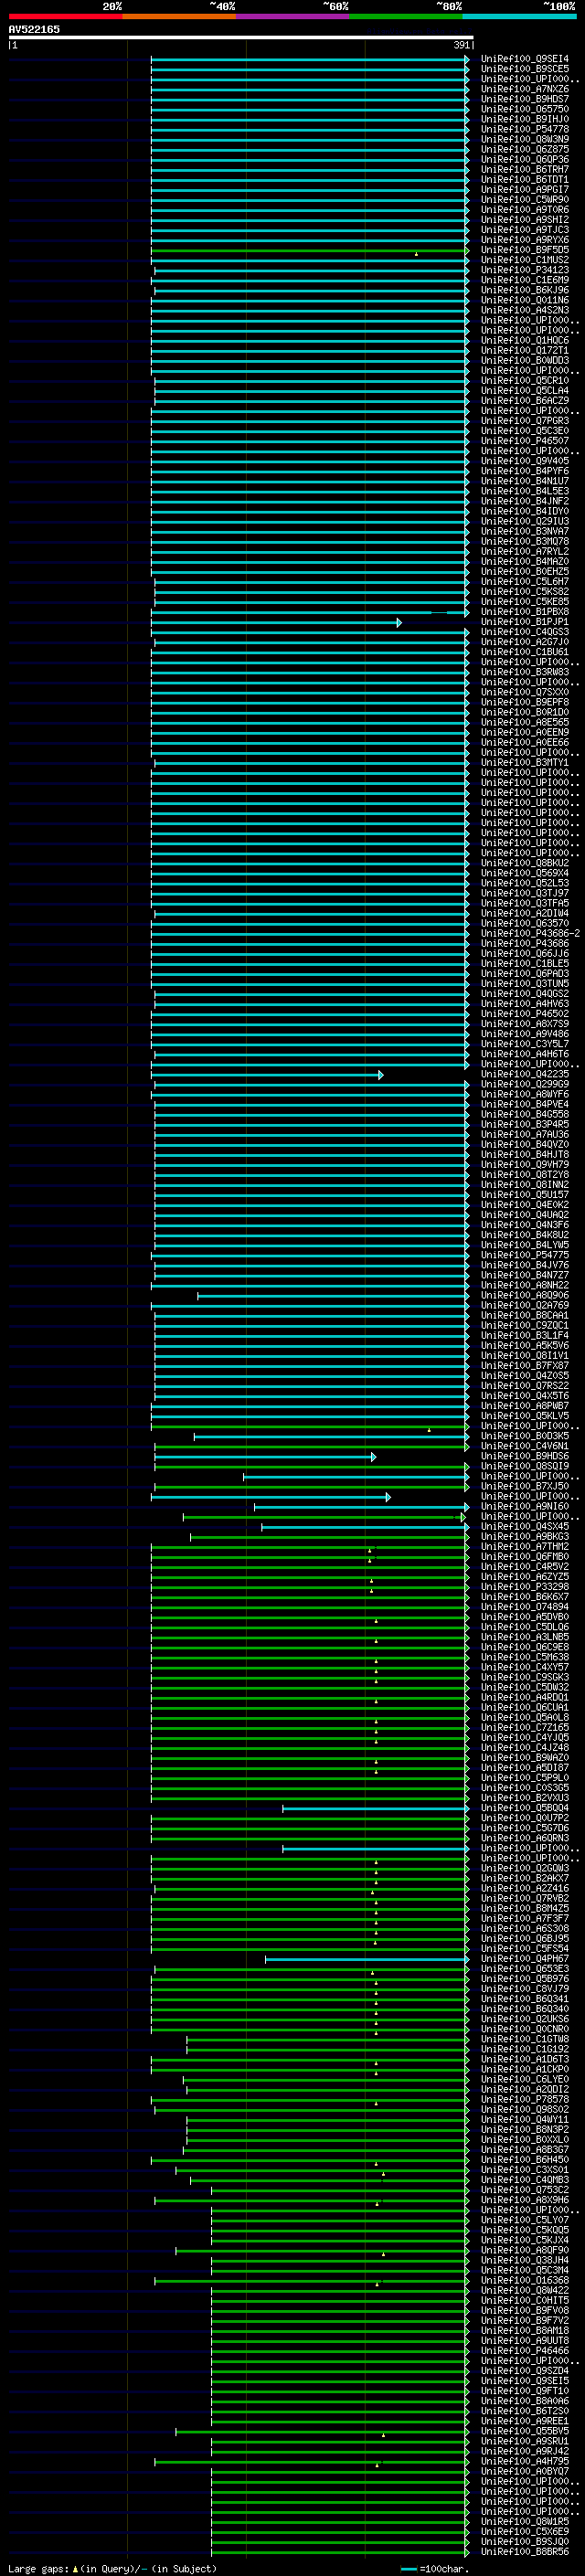Click hit label UniRef100_P34123
The image size is (585, 2576).
(525, 270)
